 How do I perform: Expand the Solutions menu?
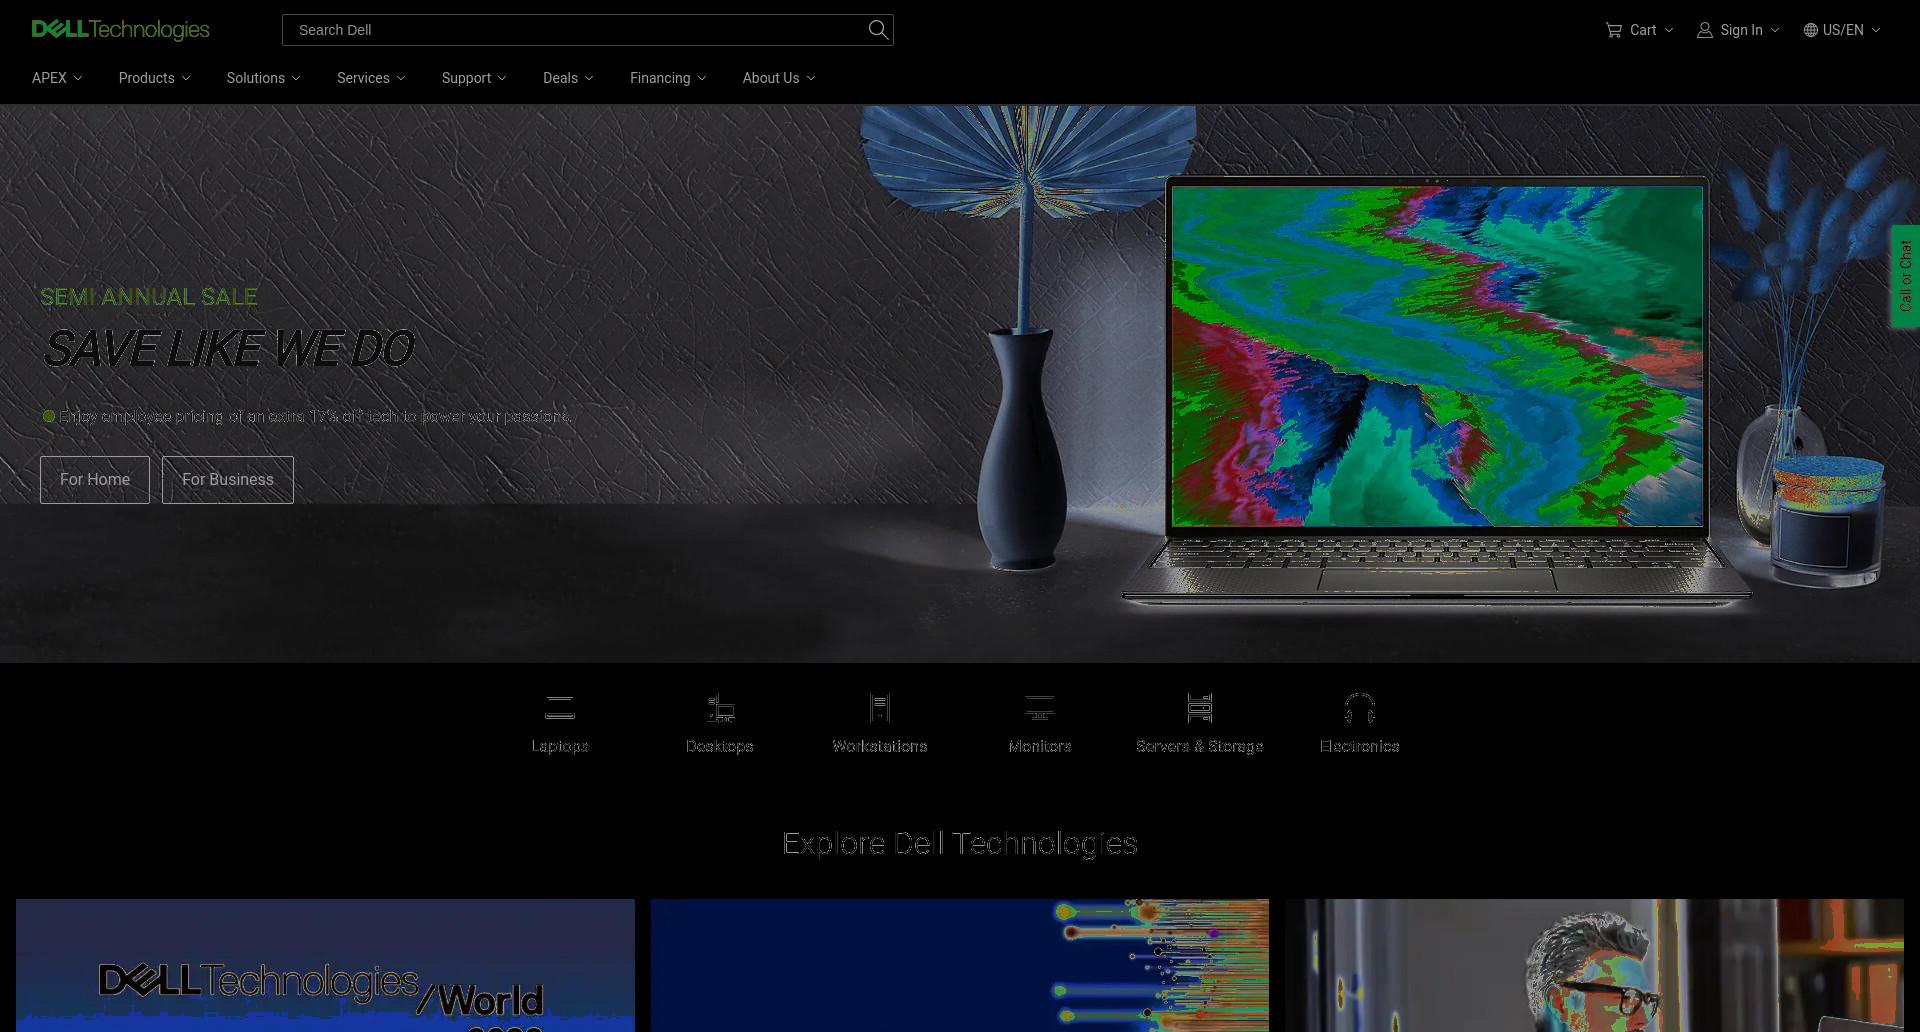click(263, 78)
